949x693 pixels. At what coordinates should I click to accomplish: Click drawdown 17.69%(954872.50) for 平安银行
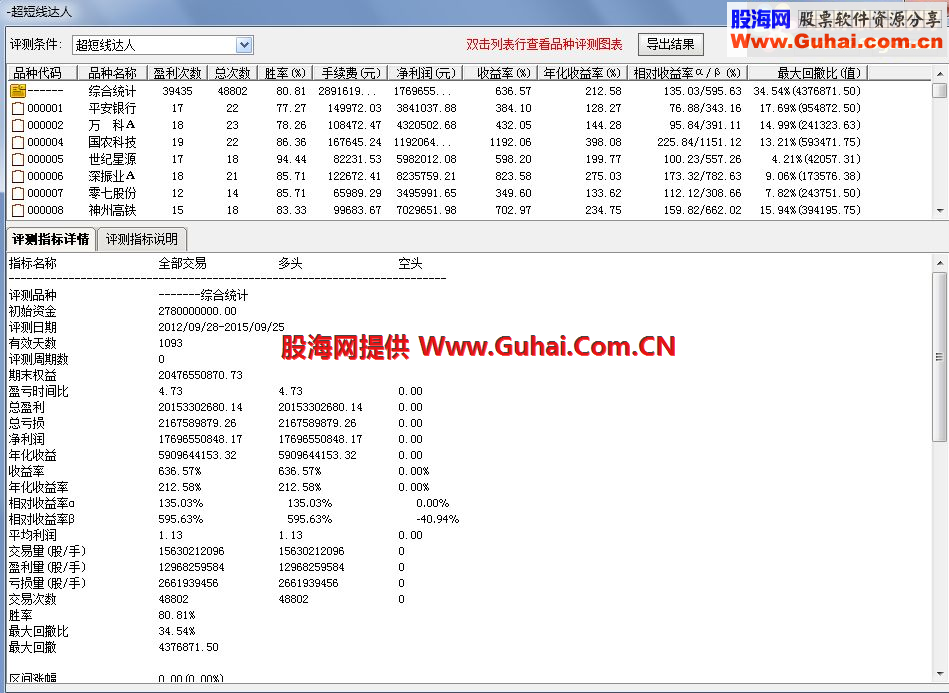pos(810,108)
